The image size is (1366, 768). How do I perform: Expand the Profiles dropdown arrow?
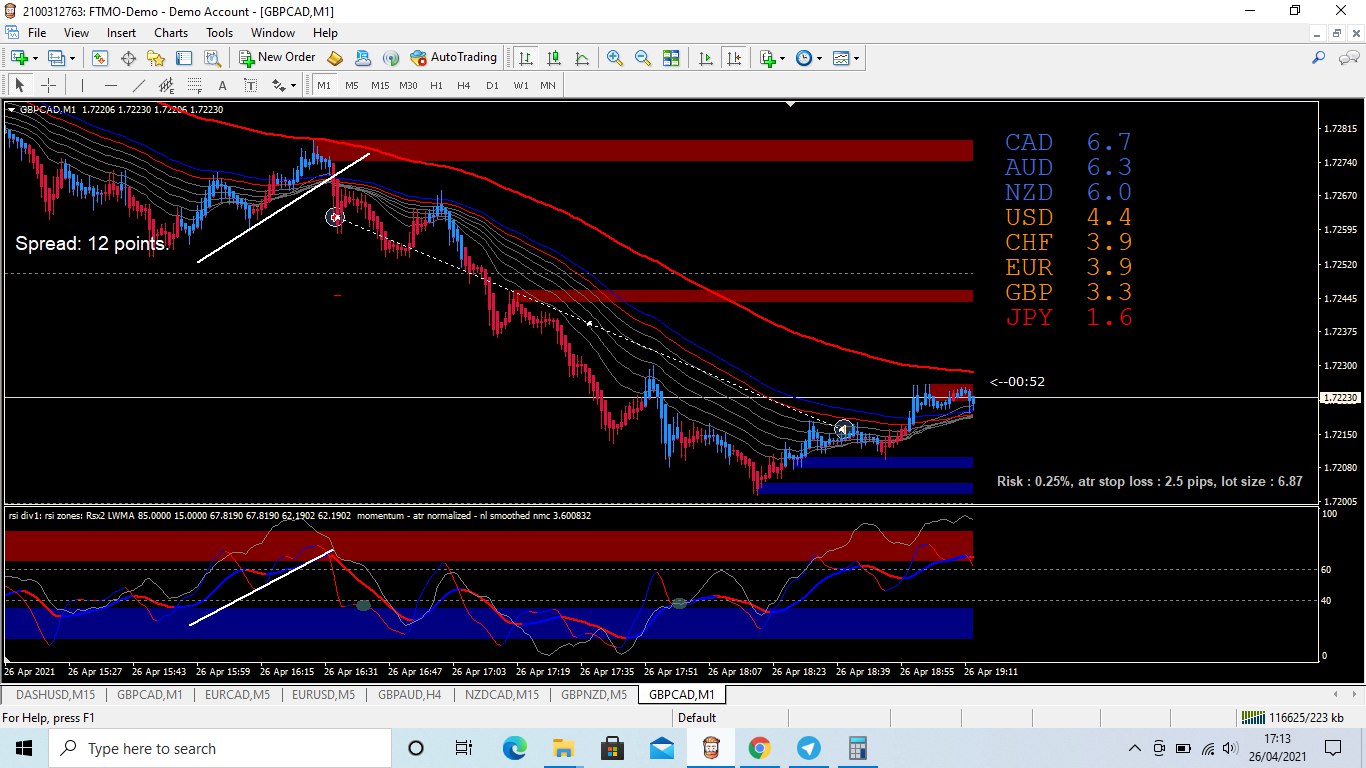(72, 58)
